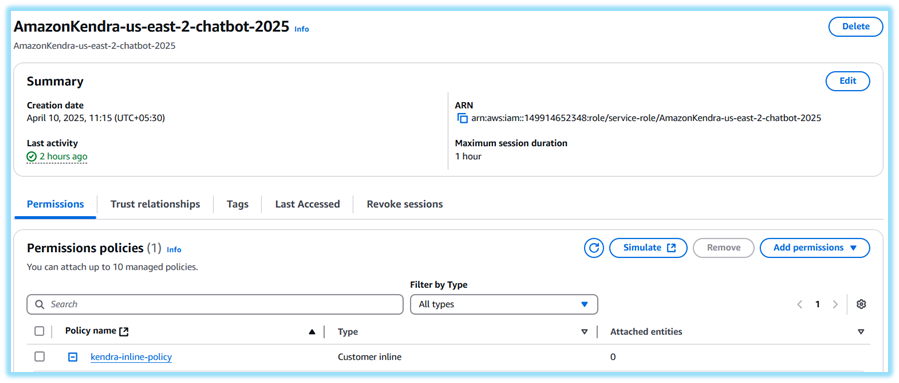Focus the policy Search field

(215, 304)
